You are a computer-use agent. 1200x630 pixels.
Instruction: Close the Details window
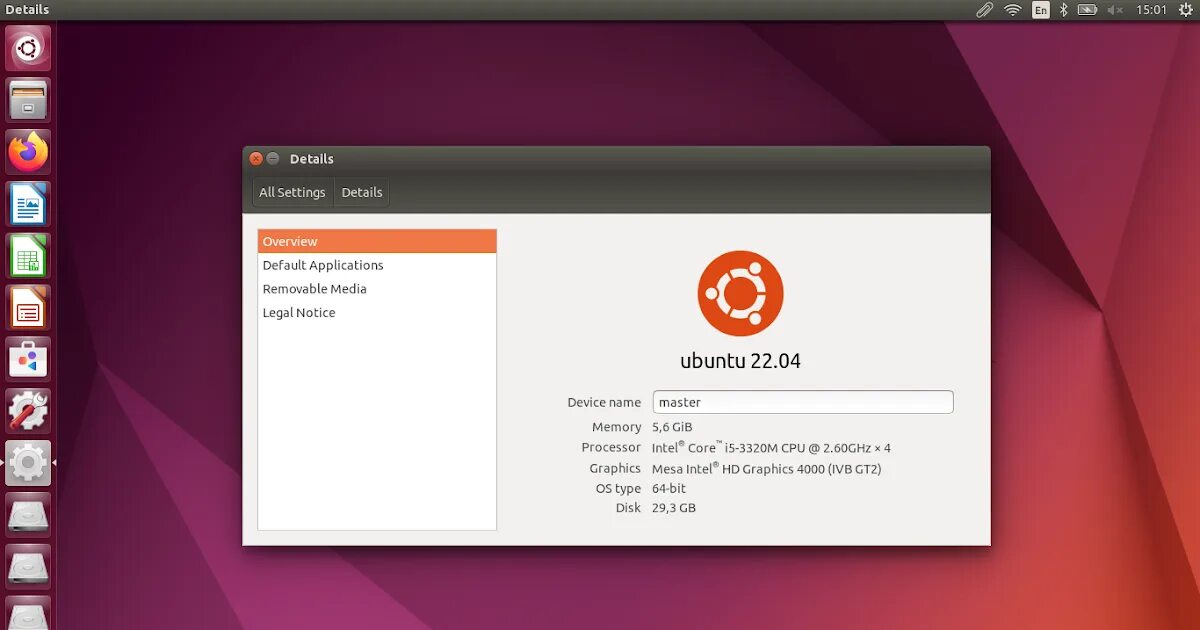pyautogui.click(x=256, y=159)
